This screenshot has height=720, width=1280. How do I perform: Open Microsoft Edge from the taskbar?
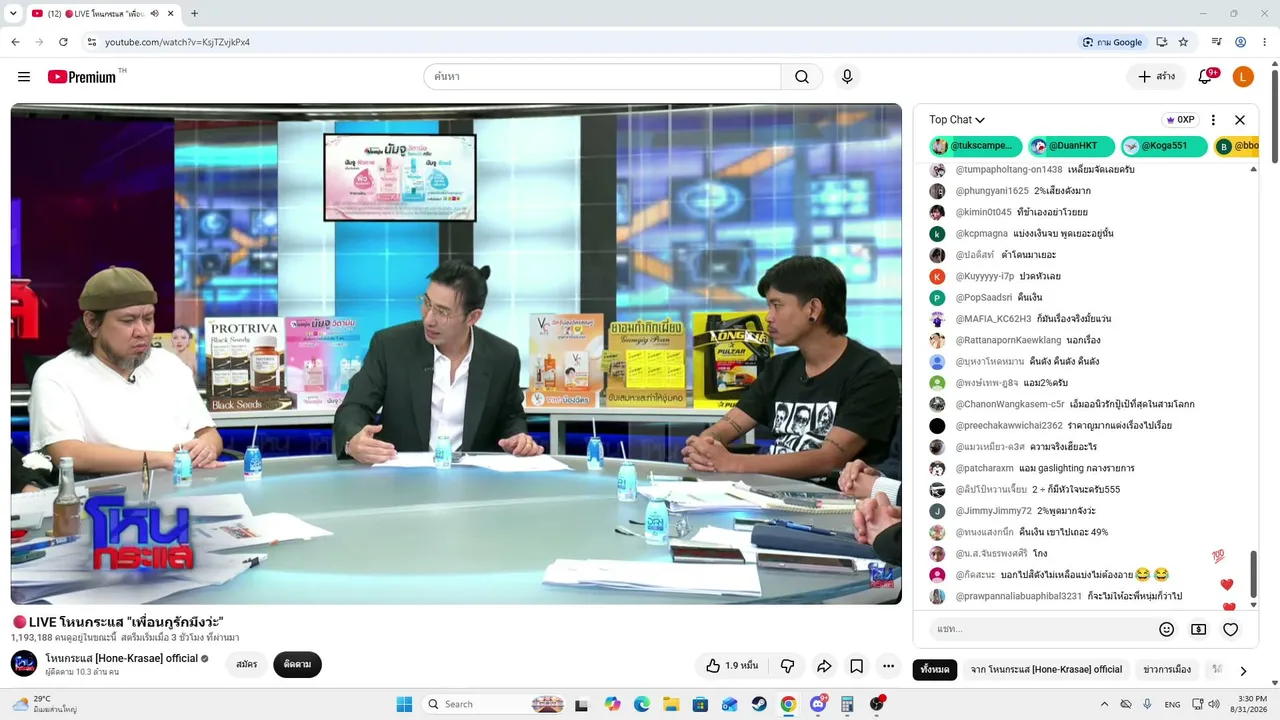pyautogui.click(x=642, y=704)
